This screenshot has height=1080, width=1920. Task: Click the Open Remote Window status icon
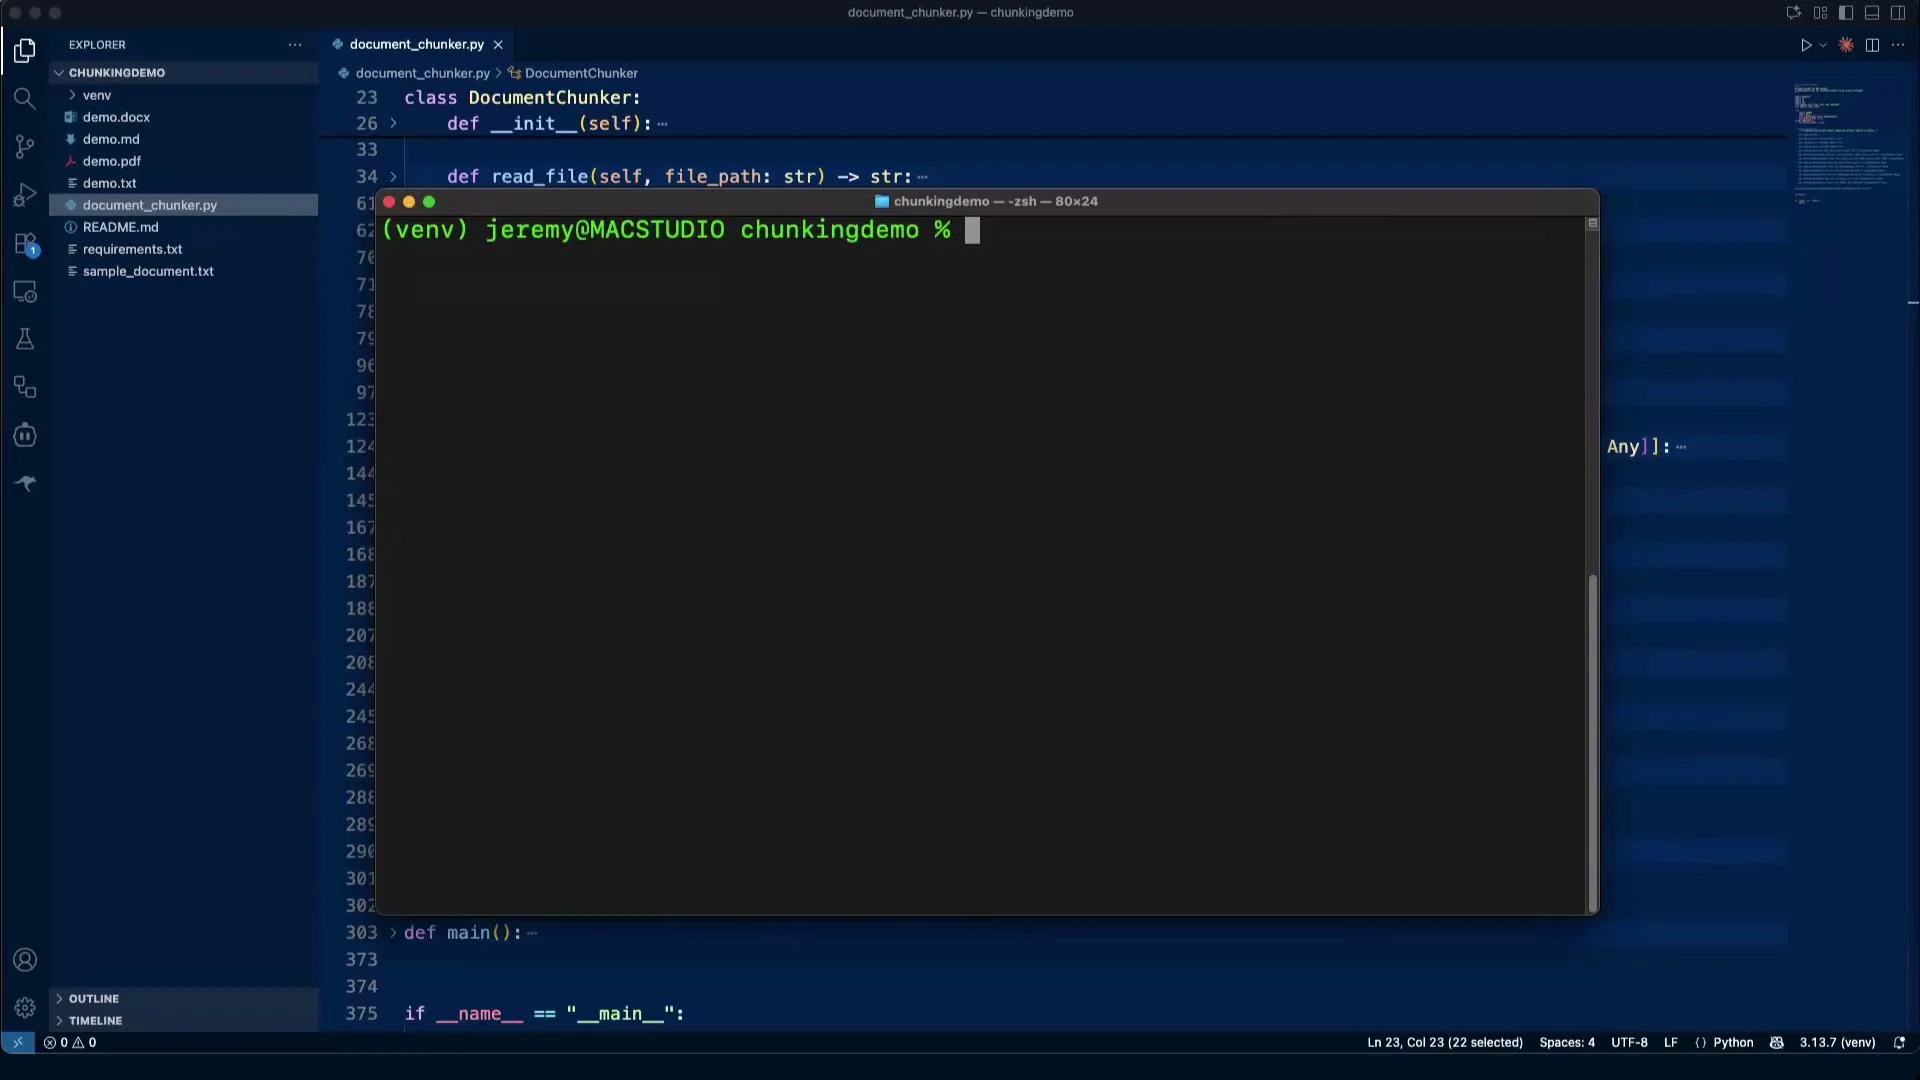[x=17, y=1042]
